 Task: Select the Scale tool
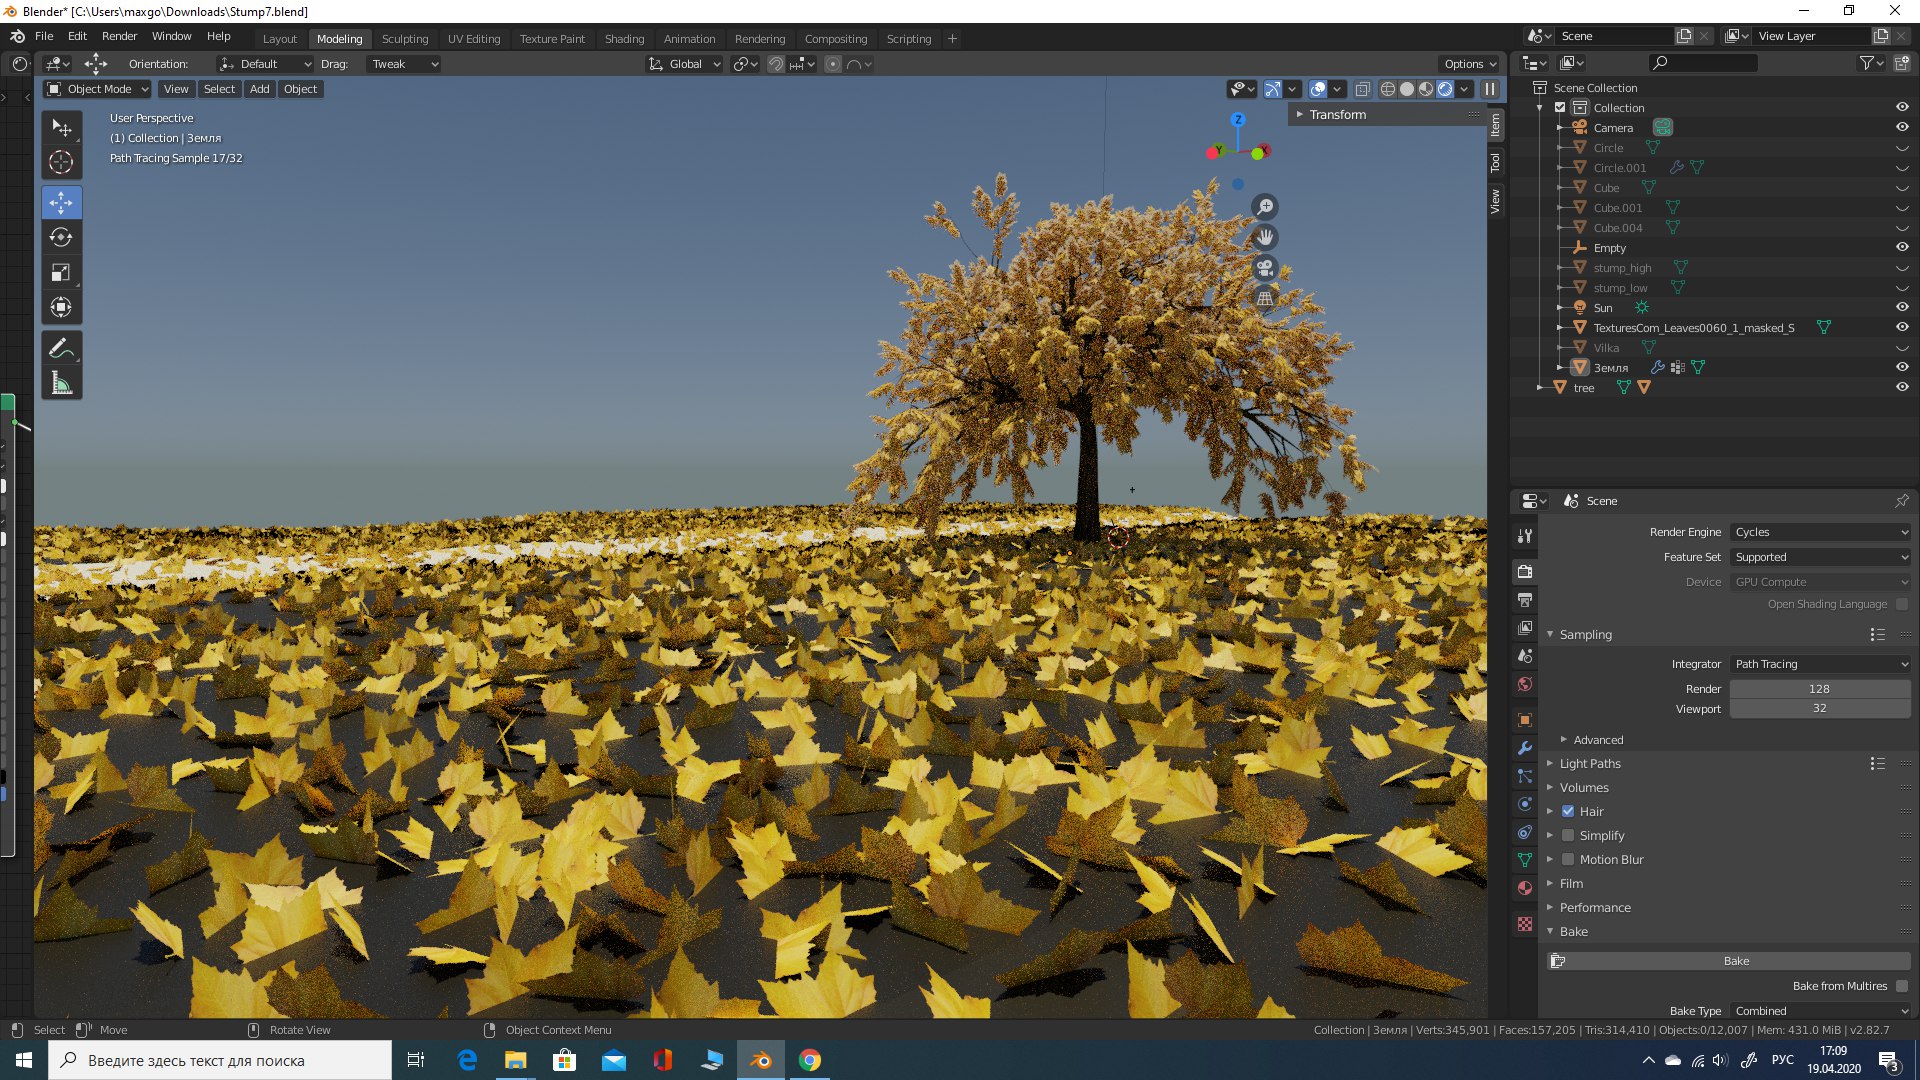61,273
